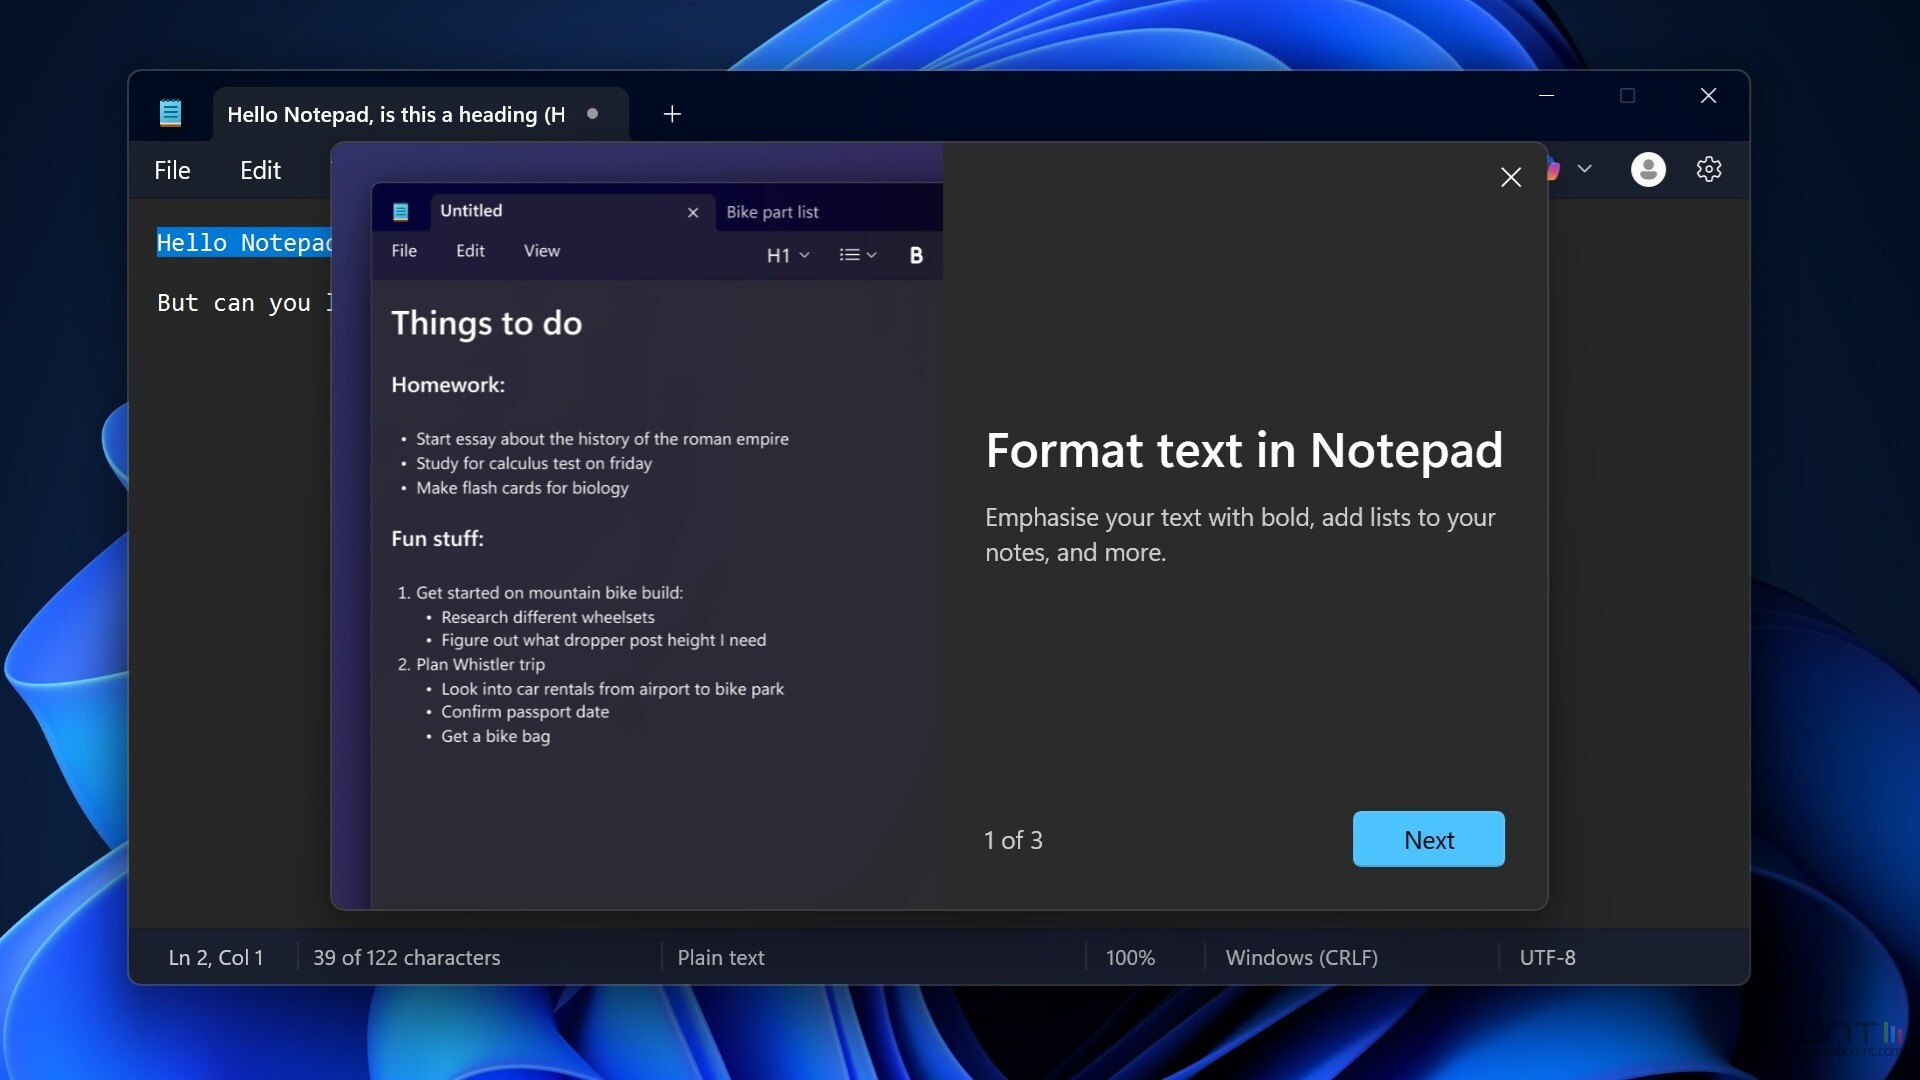
Task: Click the 'Things to do' heading in preview
Action: click(x=487, y=323)
